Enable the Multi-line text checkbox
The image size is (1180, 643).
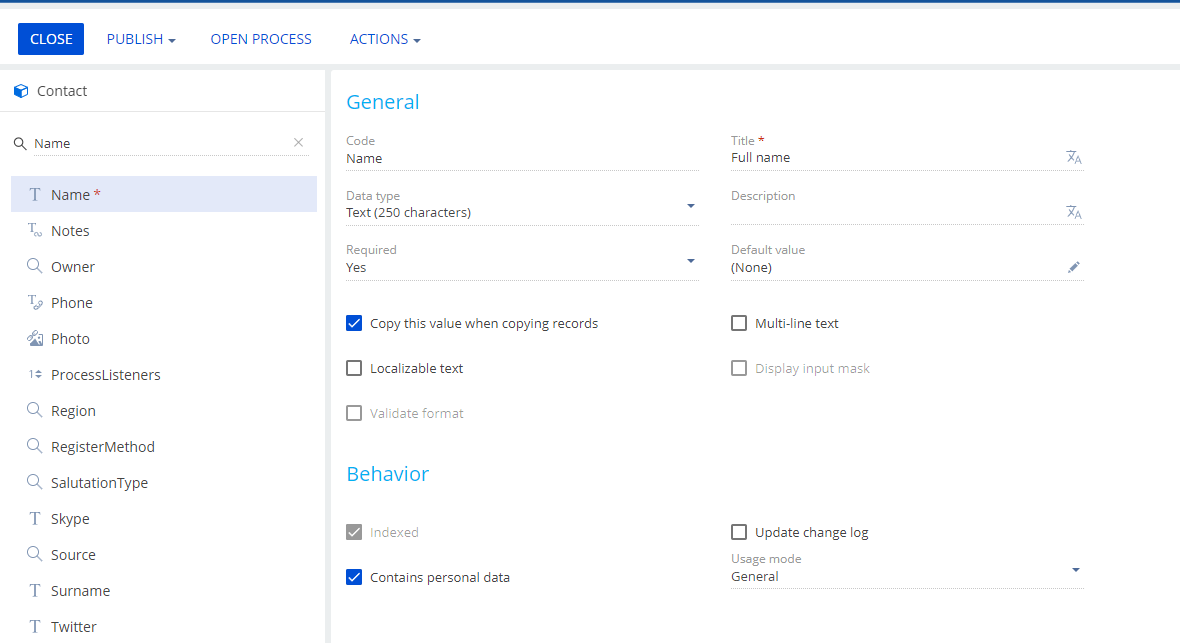point(739,323)
